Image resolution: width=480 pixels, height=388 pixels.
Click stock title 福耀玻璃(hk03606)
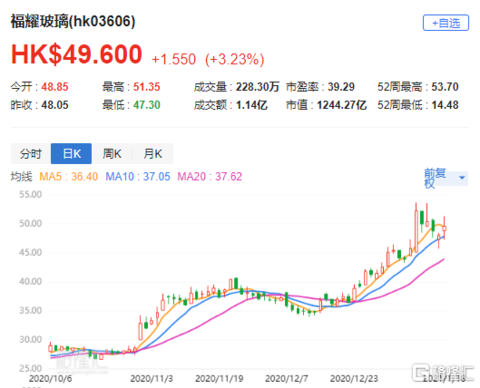(x=73, y=21)
